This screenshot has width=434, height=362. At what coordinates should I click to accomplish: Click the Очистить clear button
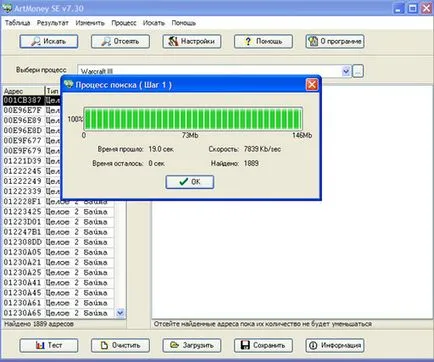(x=120, y=345)
